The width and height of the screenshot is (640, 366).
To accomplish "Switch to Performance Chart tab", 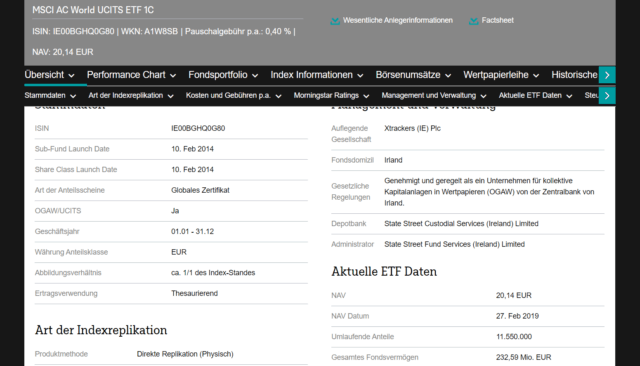I will [x=126, y=75].
